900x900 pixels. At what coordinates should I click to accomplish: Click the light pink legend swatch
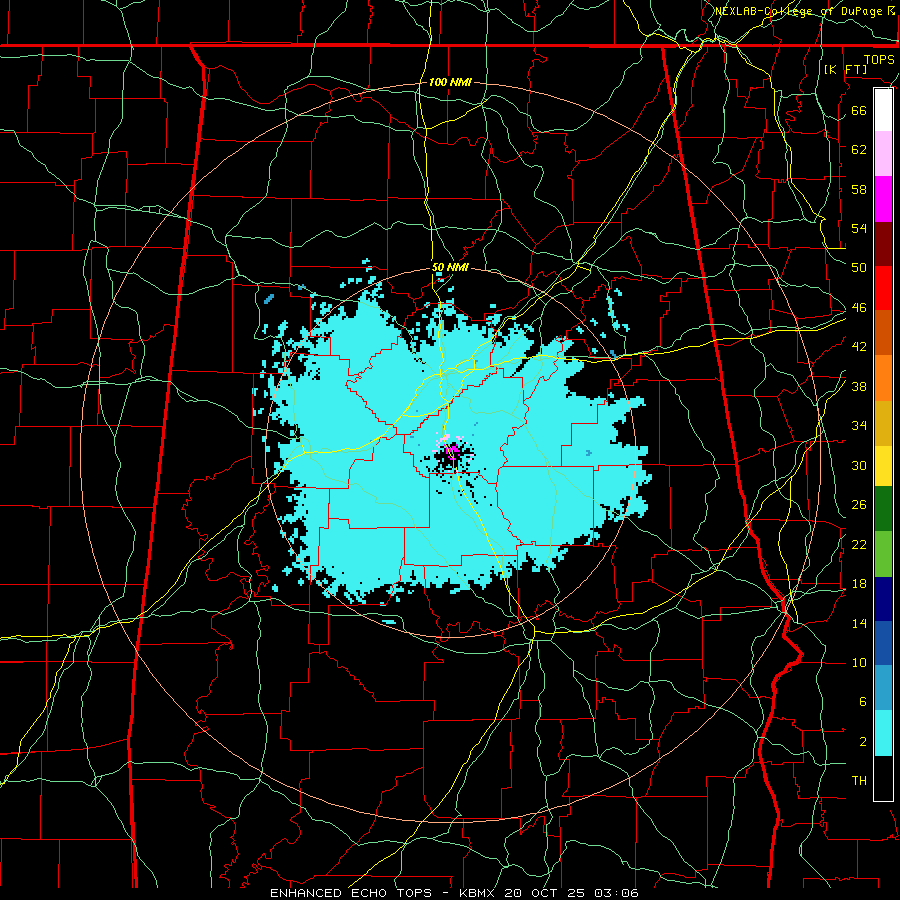click(x=883, y=154)
